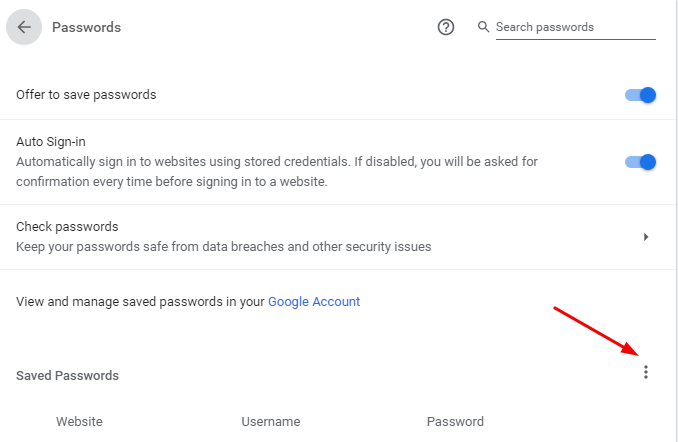Click the Saved Passwords section heading

(67, 376)
